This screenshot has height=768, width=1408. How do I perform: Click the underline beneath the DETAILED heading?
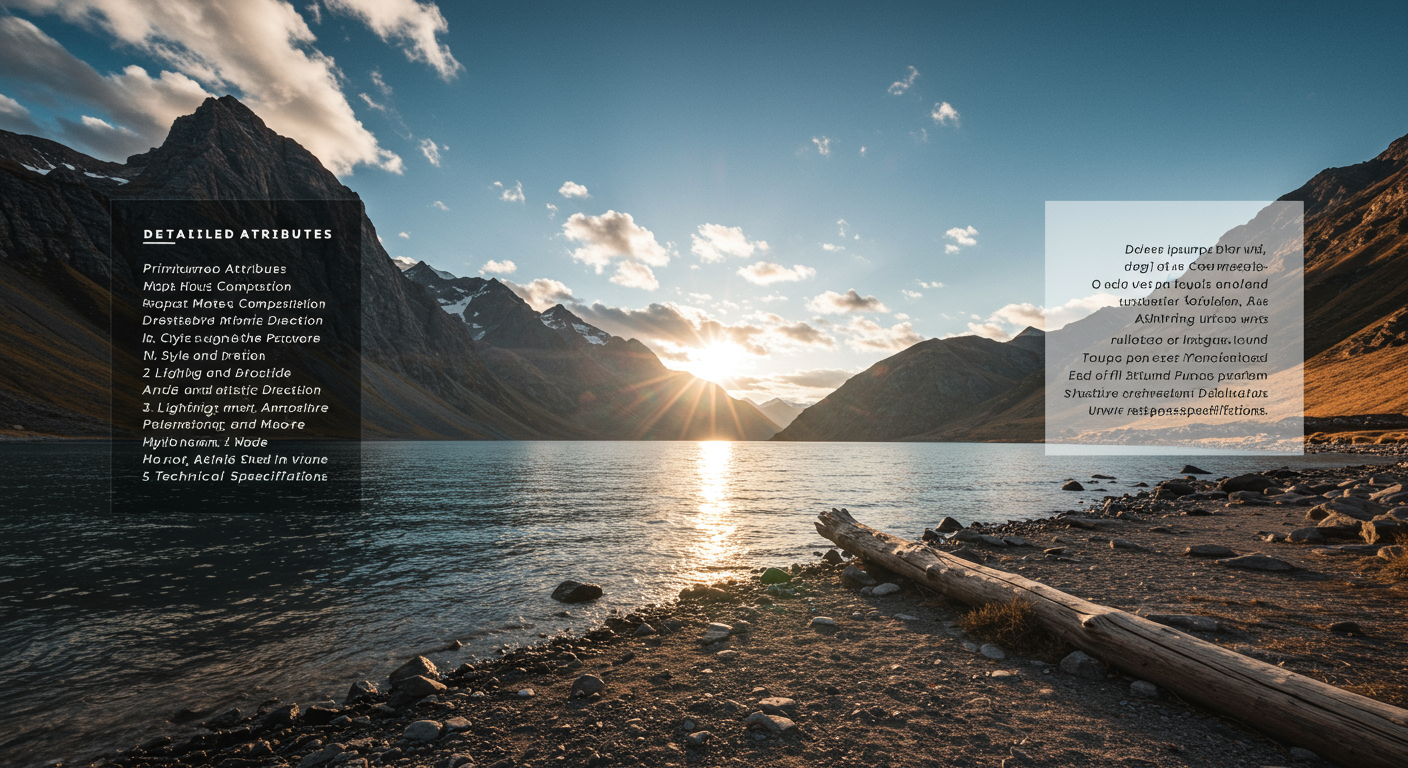point(158,244)
